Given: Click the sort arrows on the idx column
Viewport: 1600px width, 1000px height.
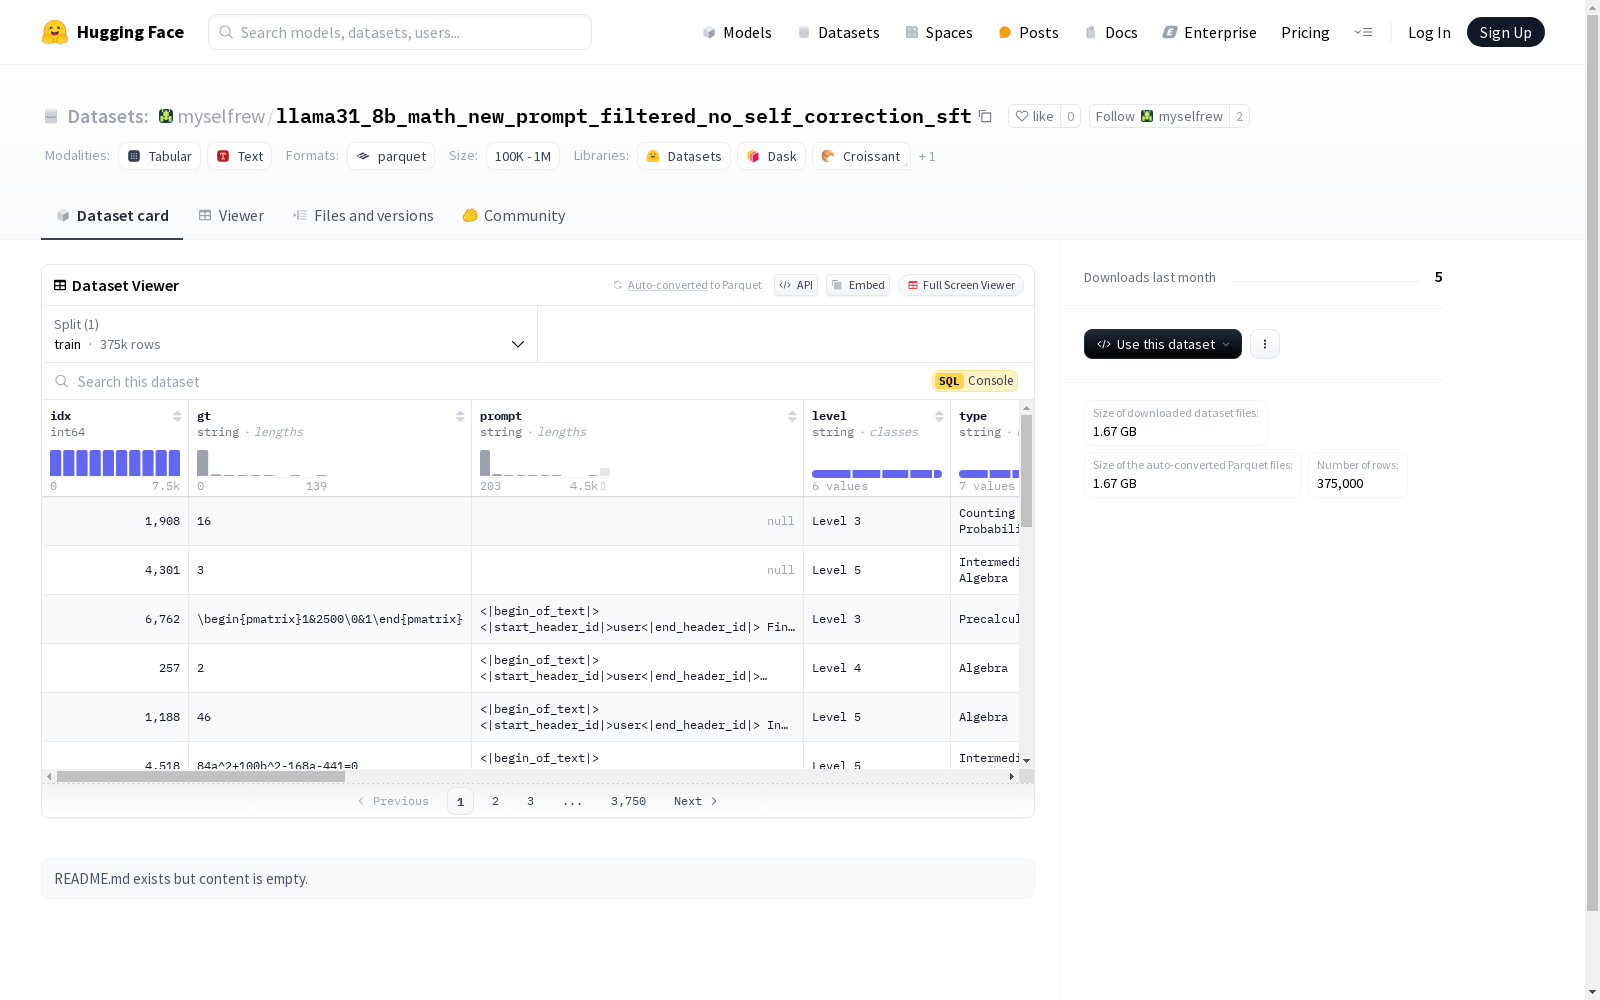Looking at the screenshot, I should [177, 416].
